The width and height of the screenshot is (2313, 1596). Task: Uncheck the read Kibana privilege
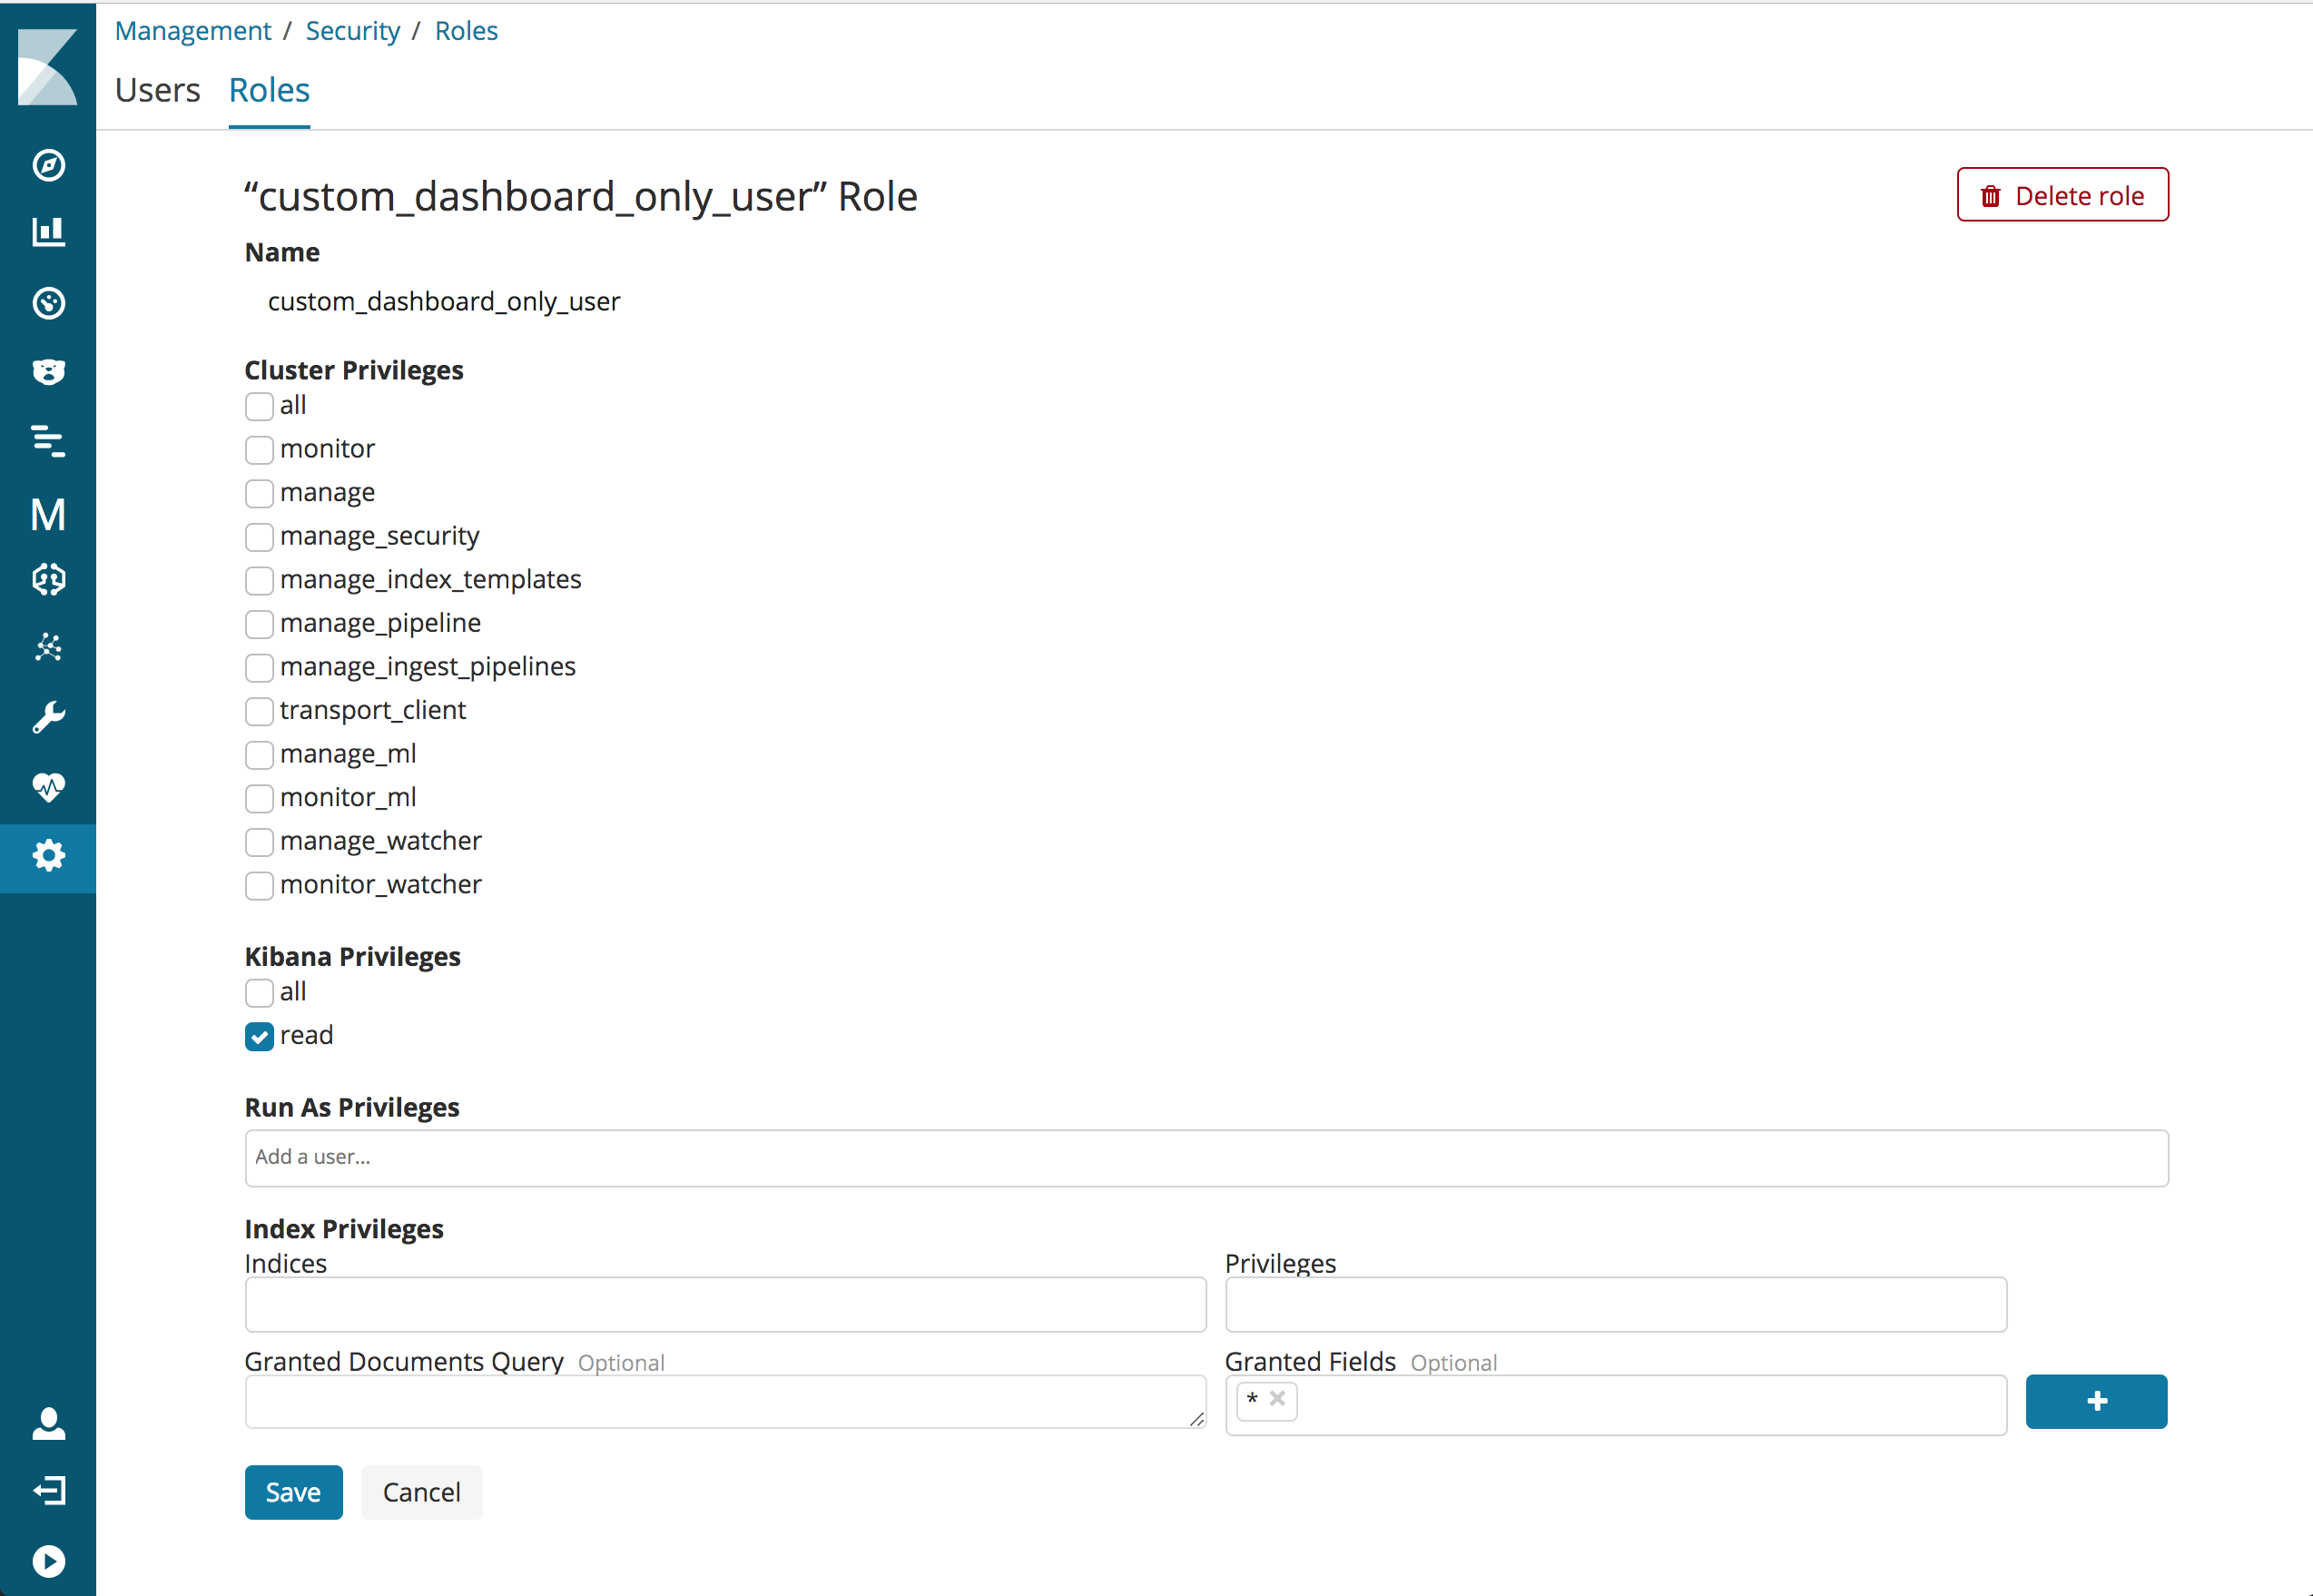259,1037
